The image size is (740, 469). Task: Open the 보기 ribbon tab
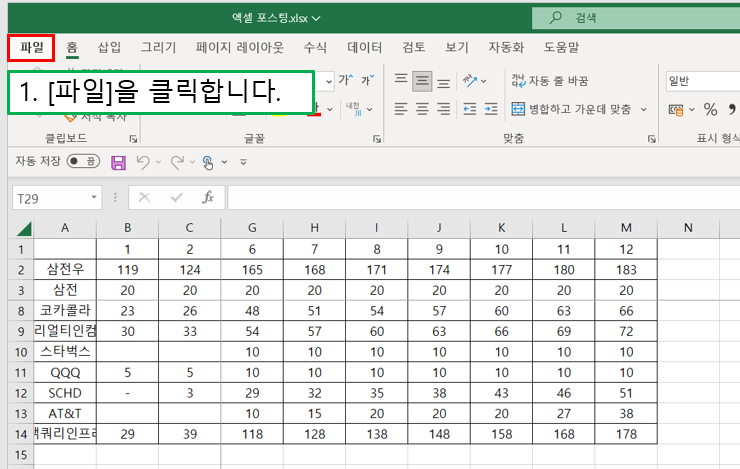point(457,48)
